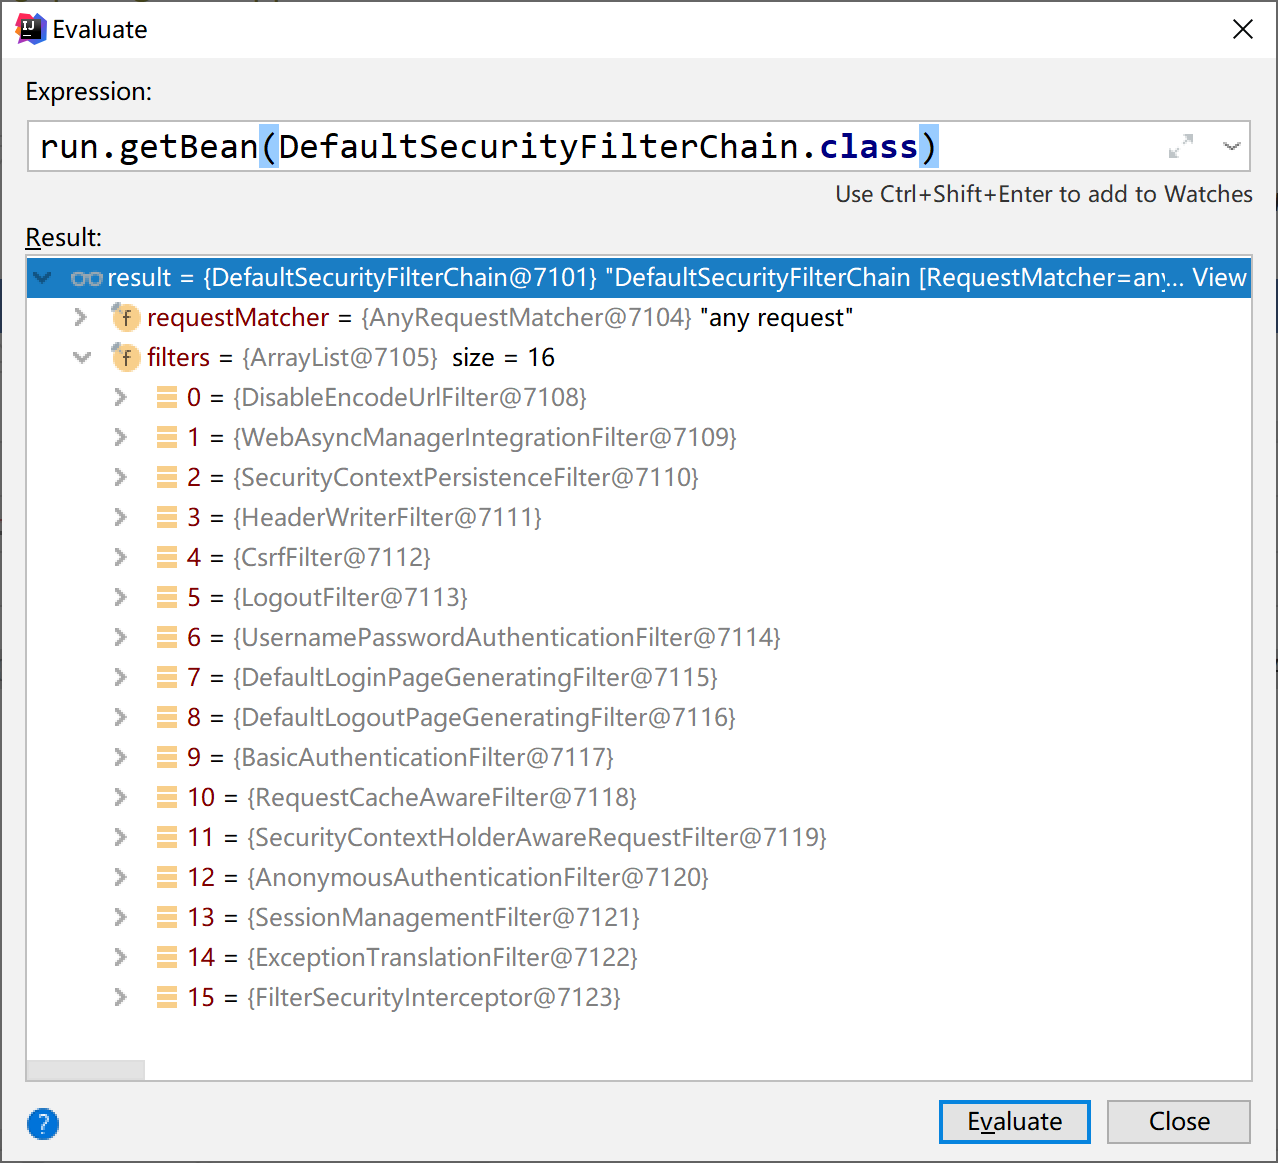Select the {AnyRequestMatcher@7104} value text
Image resolution: width=1278 pixels, height=1163 pixels.
tap(526, 317)
